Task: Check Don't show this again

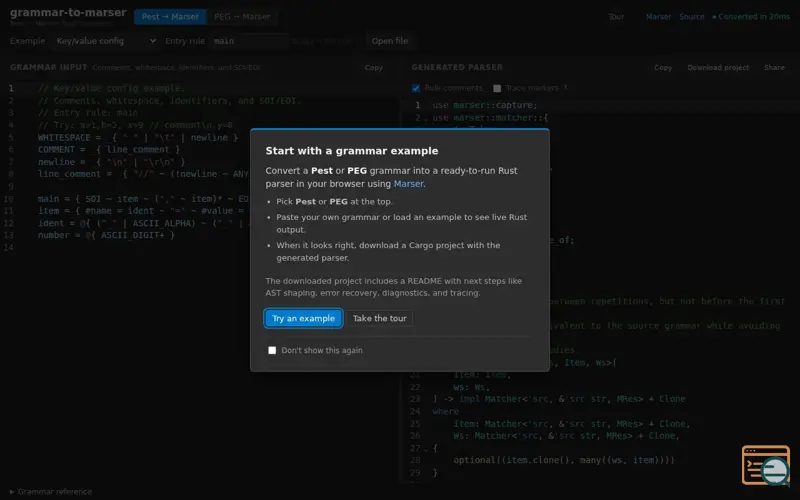Action: click(x=272, y=351)
